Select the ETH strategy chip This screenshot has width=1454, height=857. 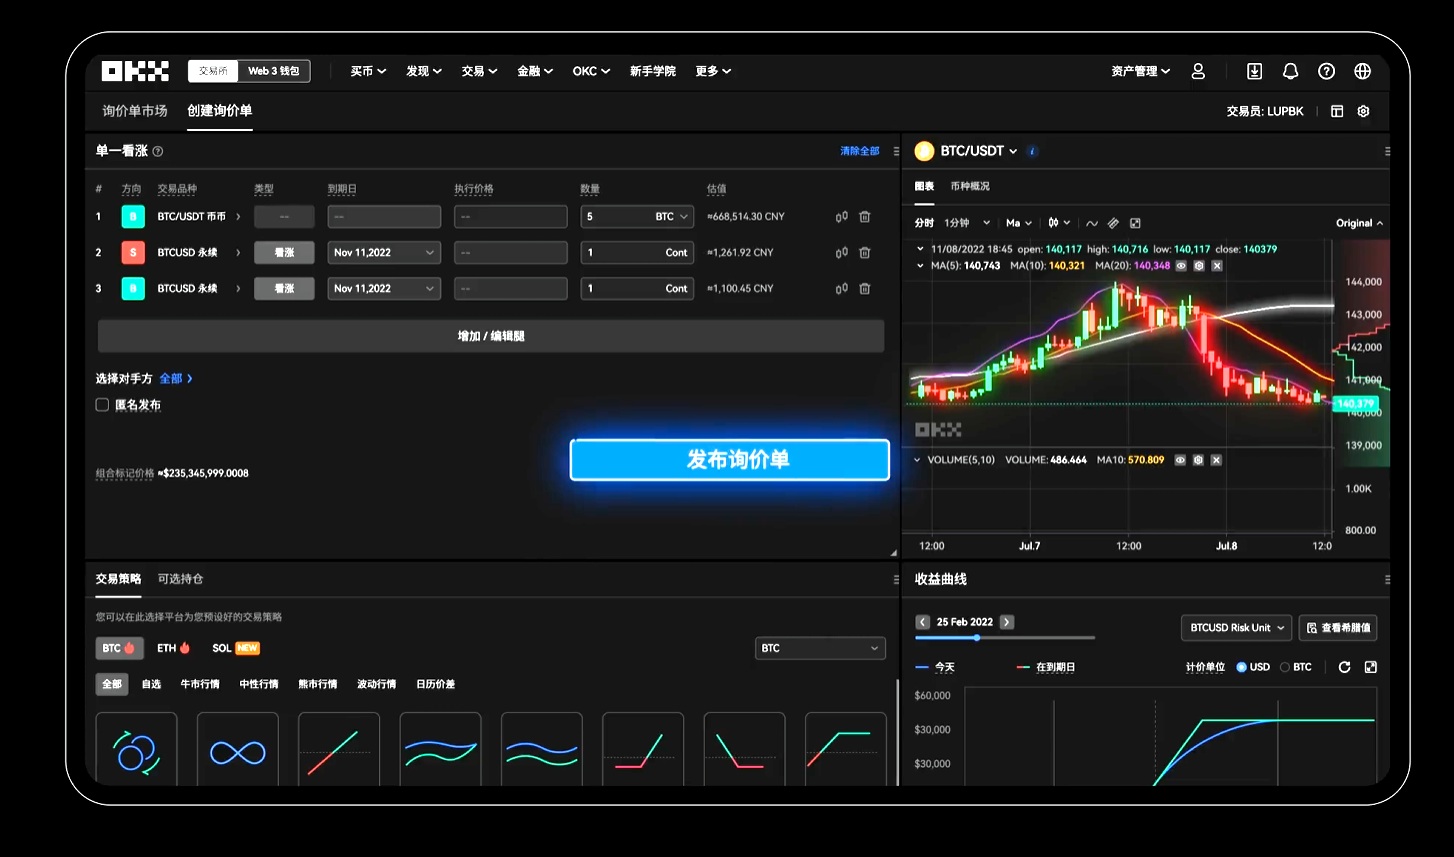174,648
